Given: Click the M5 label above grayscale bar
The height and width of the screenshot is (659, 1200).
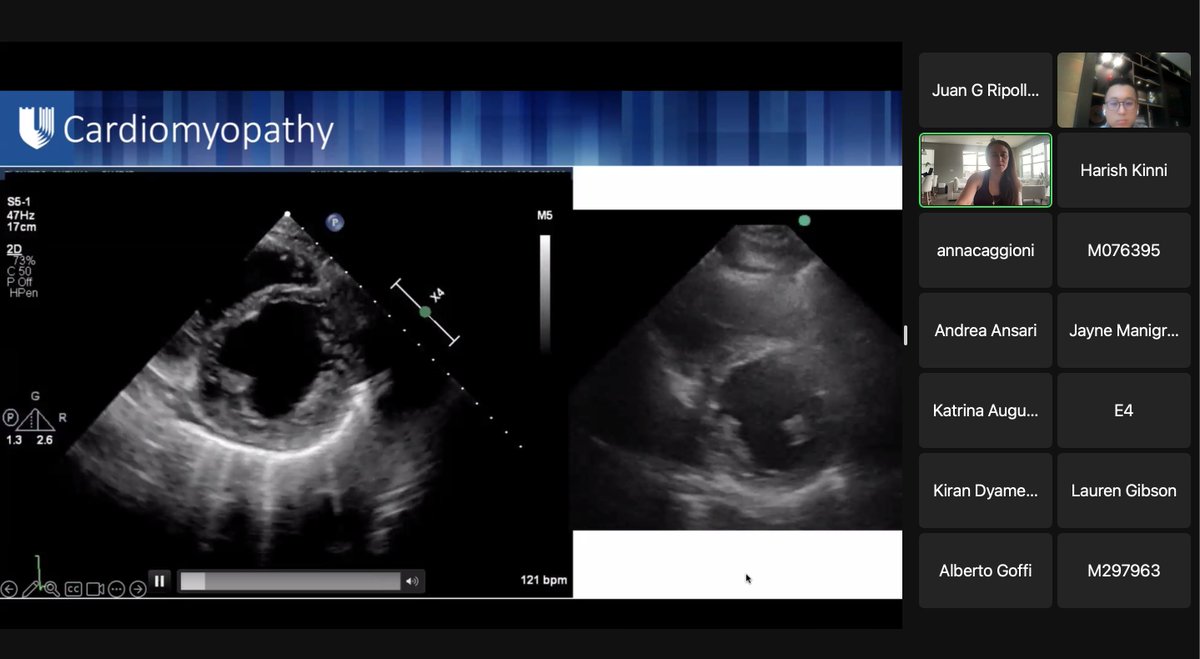Looking at the screenshot, I should (x=544, y=215).
